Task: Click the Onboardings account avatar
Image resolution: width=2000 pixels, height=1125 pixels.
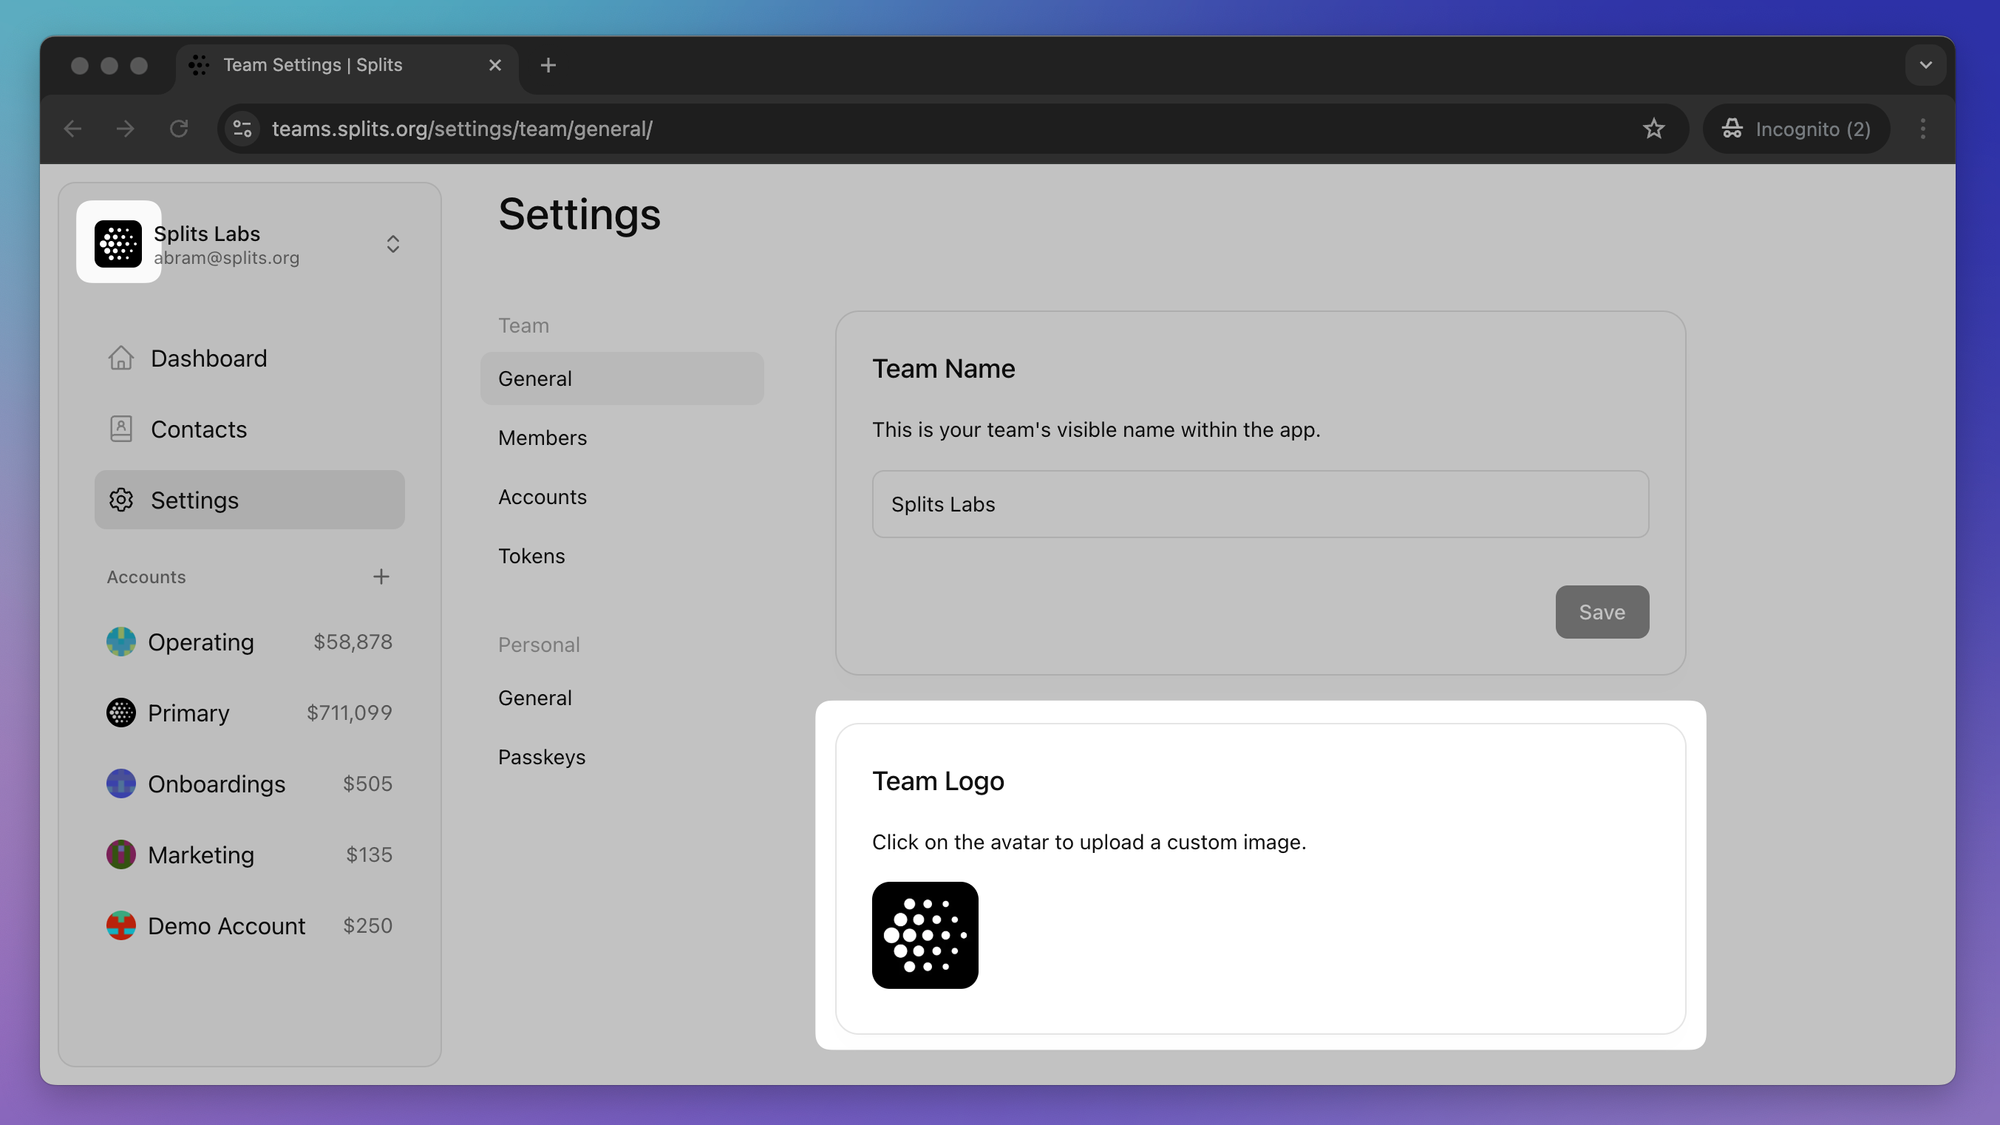Action: pyautogui.click(x=121, y=784)
